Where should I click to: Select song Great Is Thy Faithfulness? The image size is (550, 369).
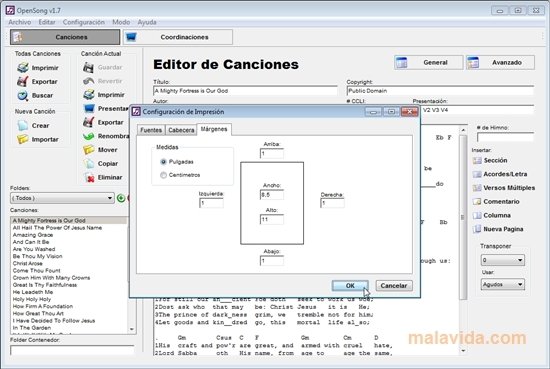pyautogui.click(x=45, y=285)
